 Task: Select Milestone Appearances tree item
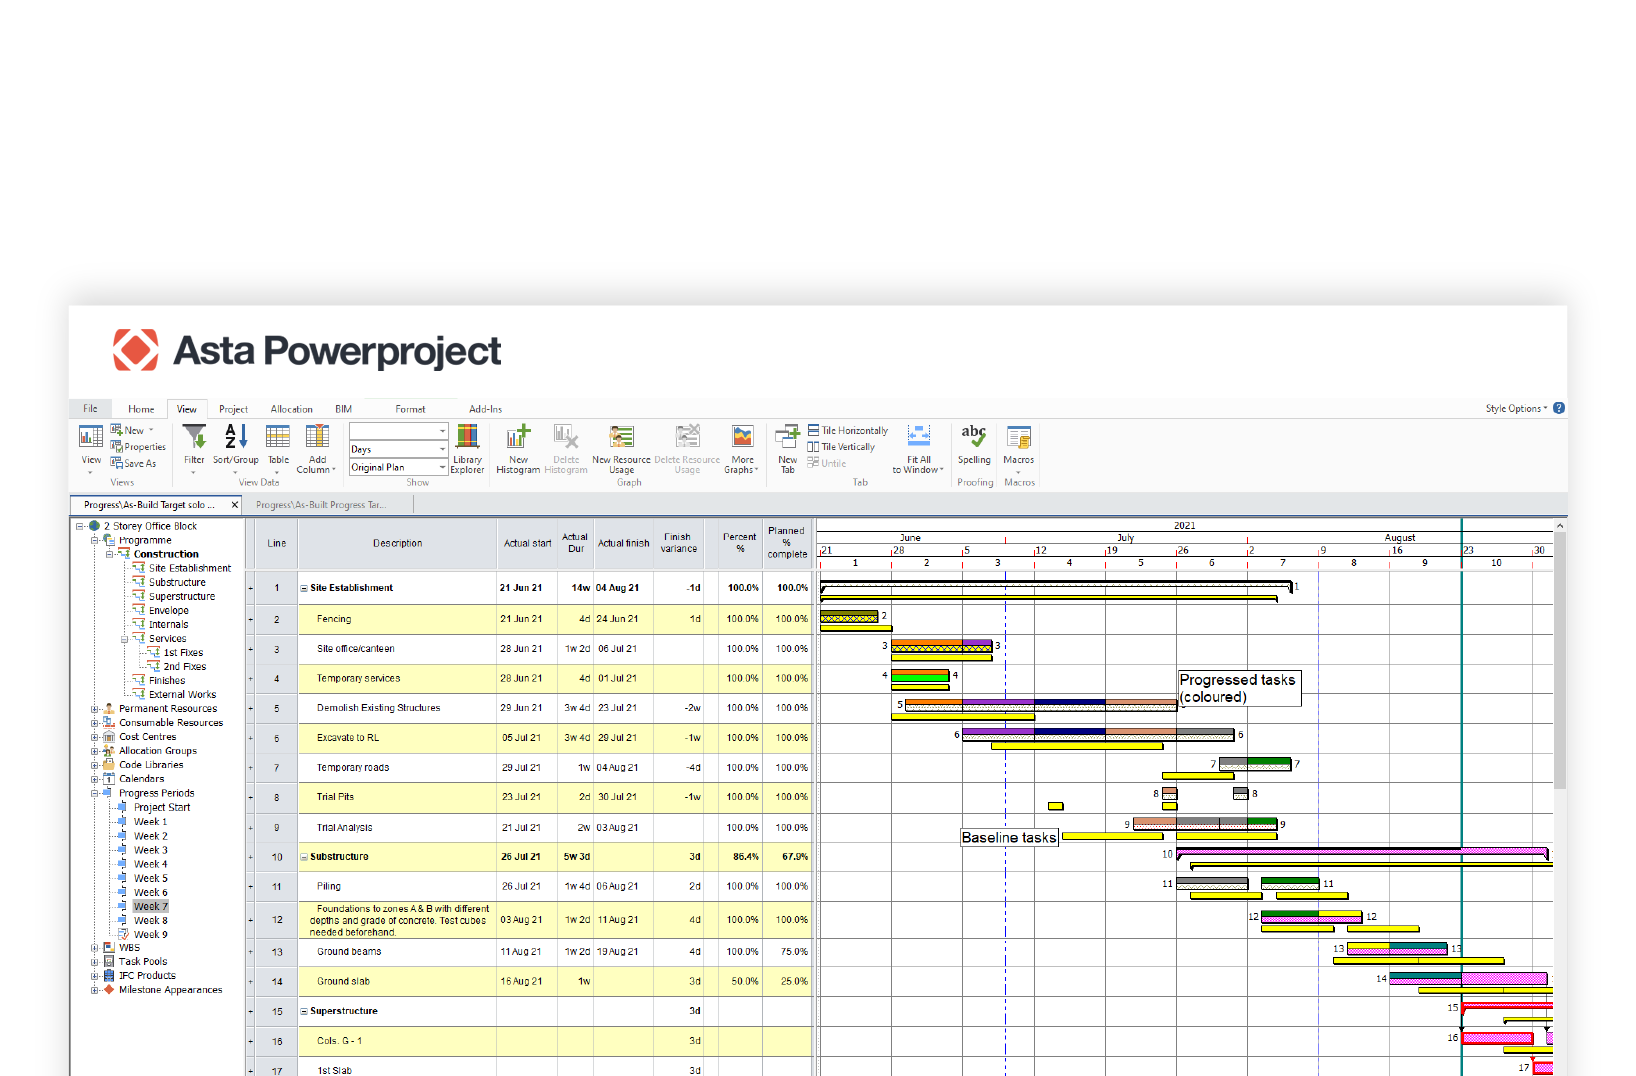170,990
